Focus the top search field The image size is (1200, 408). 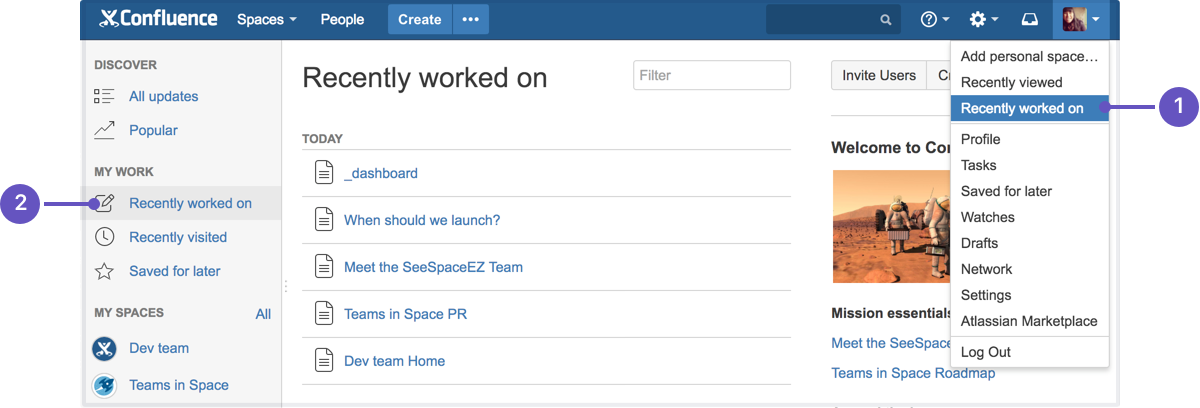(x=832, y=19)
